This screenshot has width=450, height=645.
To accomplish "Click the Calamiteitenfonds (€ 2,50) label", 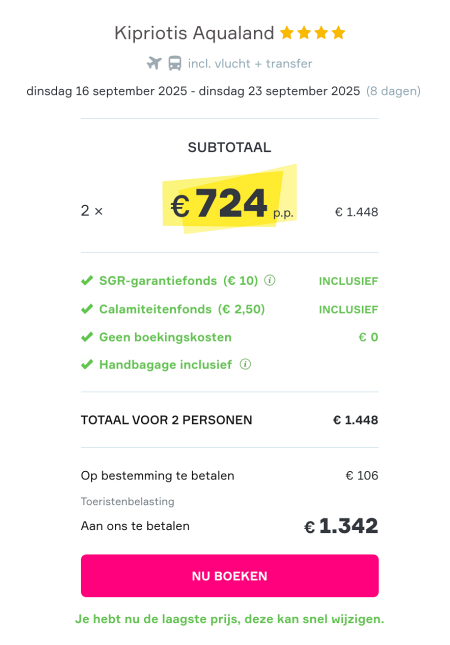I will (182, 309).
